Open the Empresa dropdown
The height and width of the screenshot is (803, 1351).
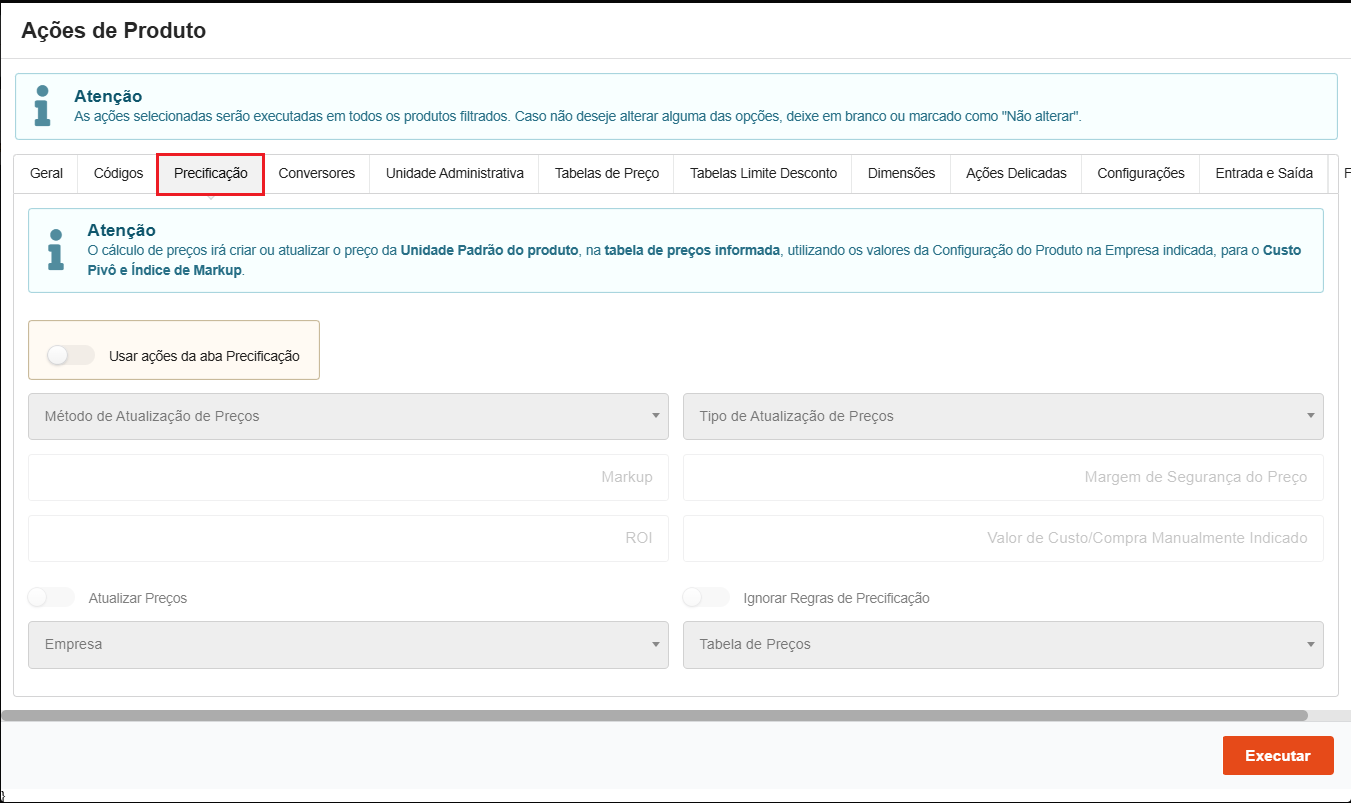pos(348,645)
